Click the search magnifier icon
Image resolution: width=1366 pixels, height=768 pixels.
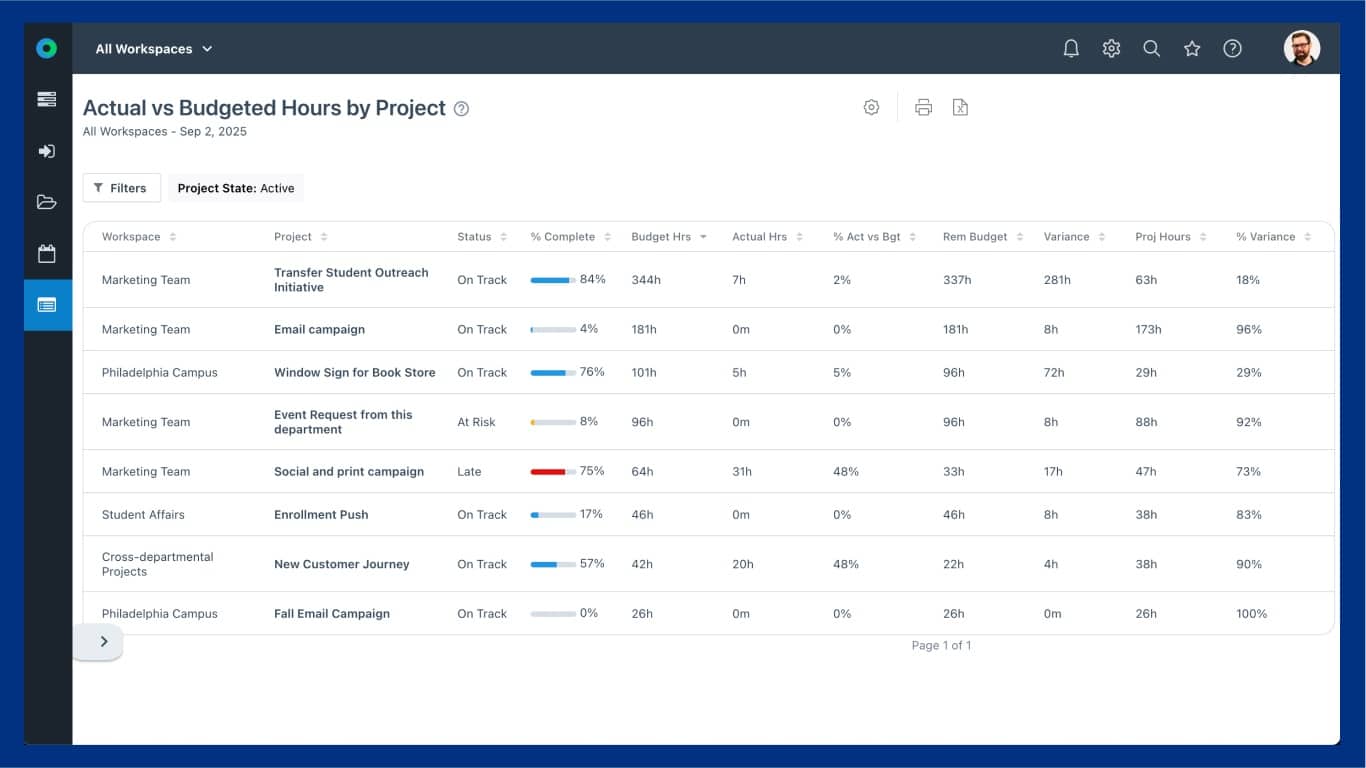[x=1152, y=48]
